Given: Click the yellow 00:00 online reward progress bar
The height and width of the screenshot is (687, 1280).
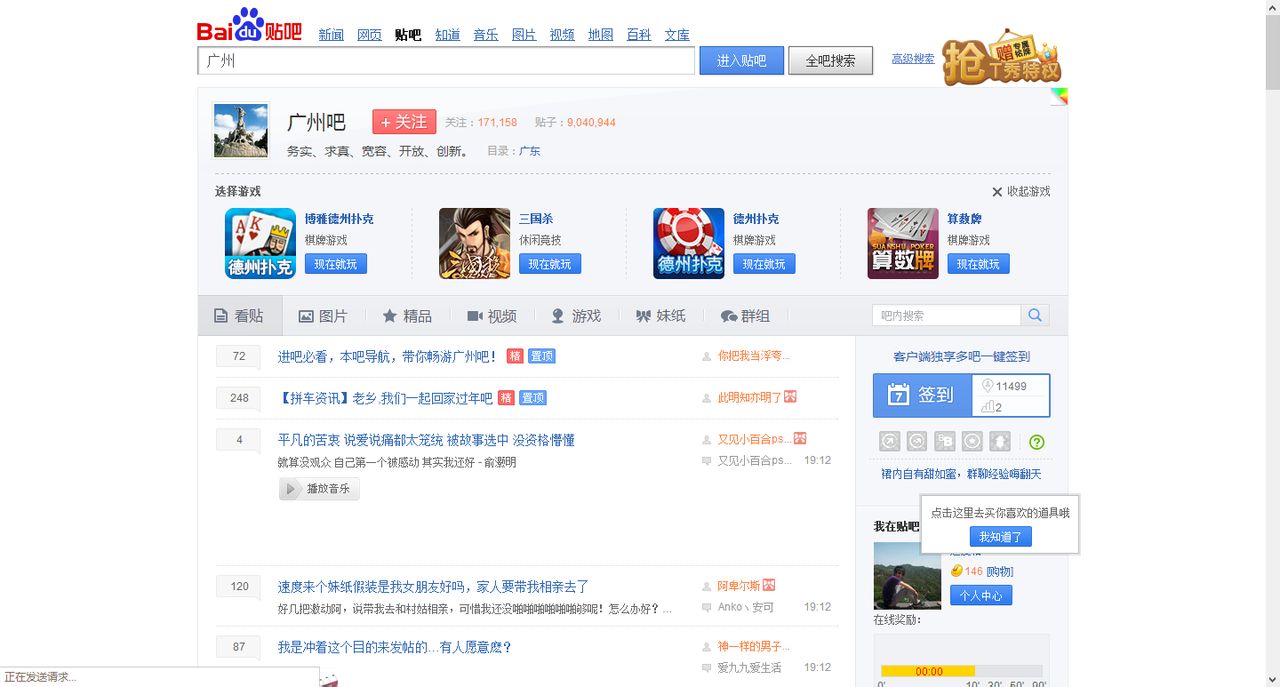Looking at the screenshot, I should (x=928, y=671).
